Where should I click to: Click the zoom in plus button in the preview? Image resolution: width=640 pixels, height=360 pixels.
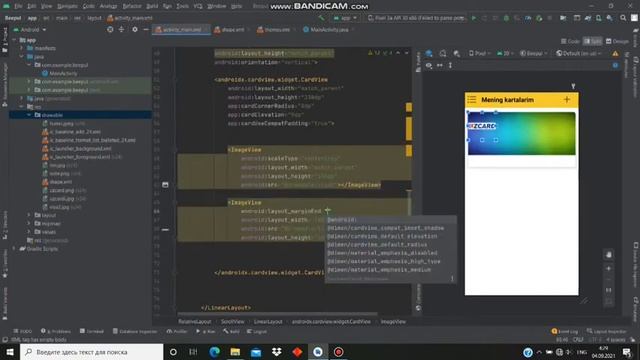[x=609, y=269]
